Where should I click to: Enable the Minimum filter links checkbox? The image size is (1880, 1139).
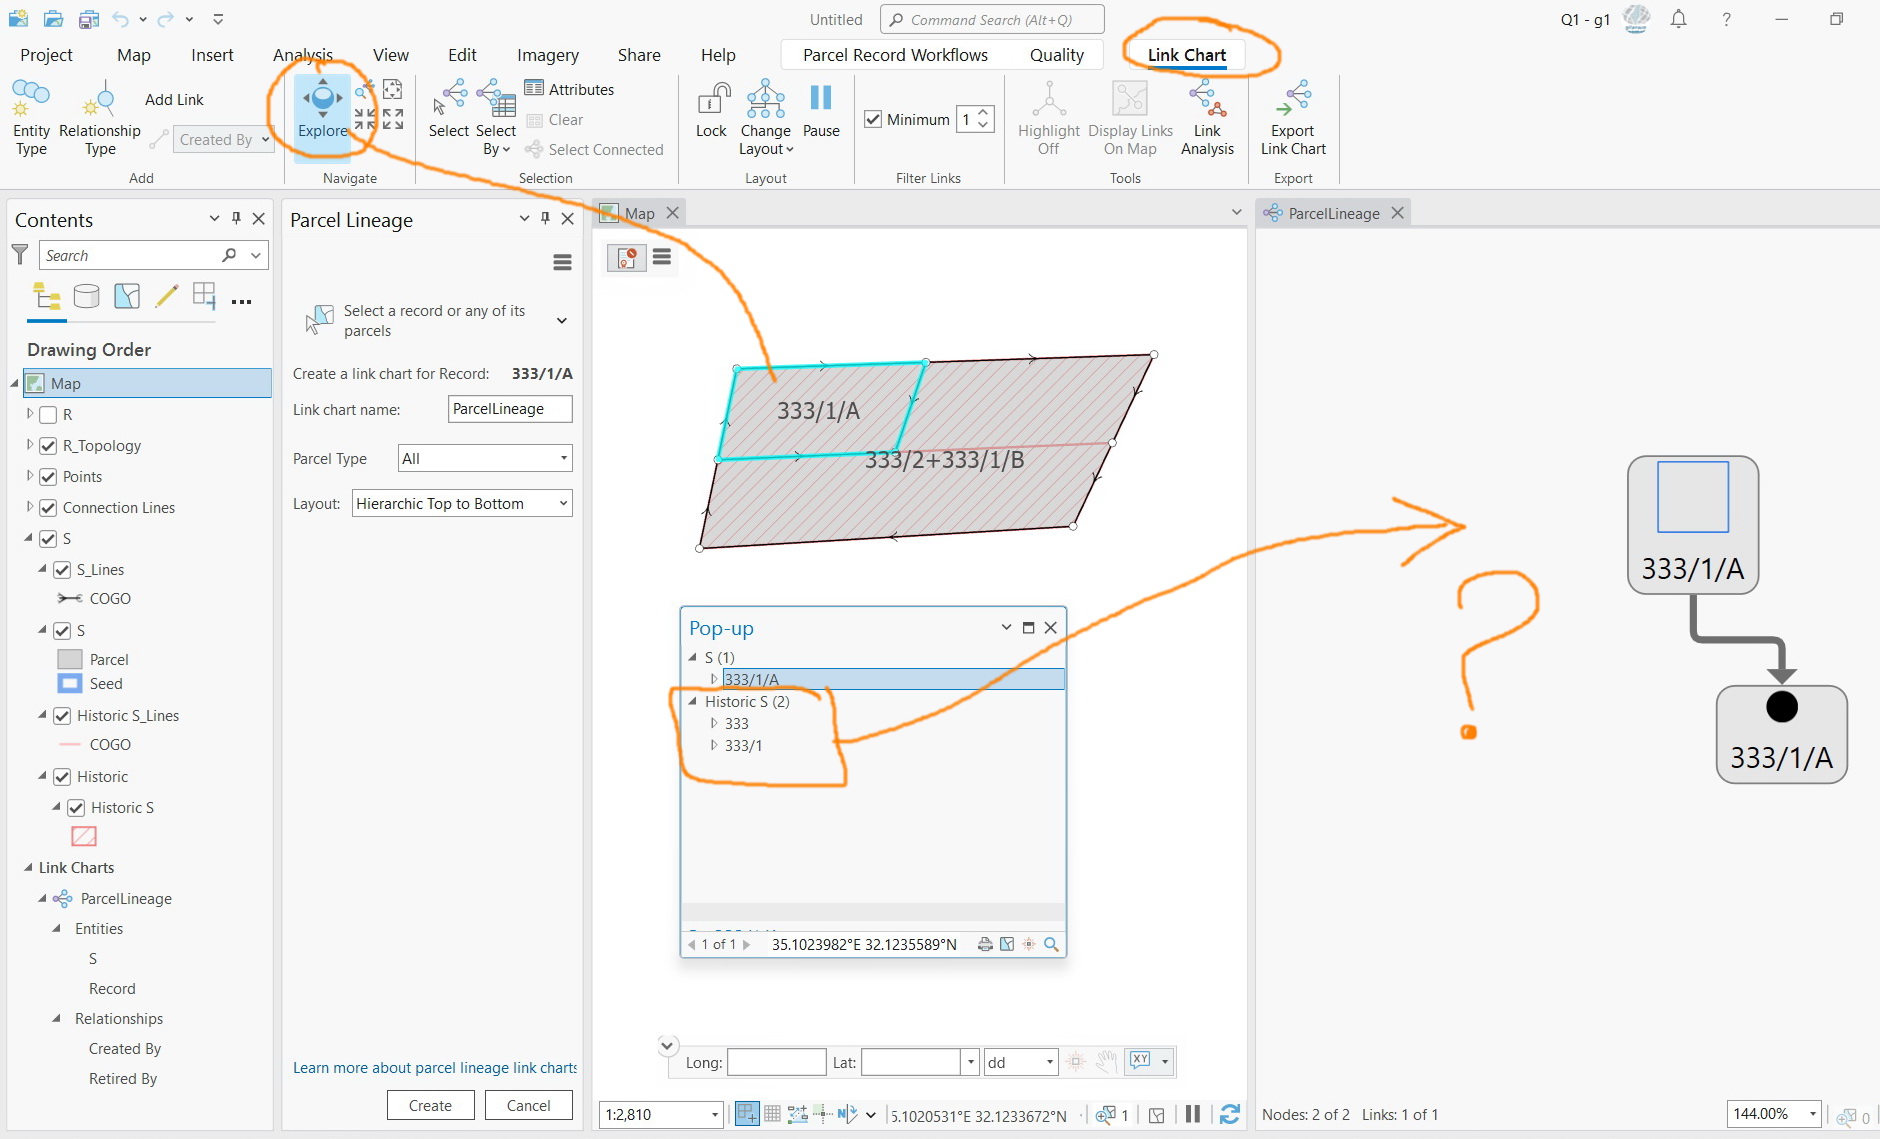coord(873,119)
